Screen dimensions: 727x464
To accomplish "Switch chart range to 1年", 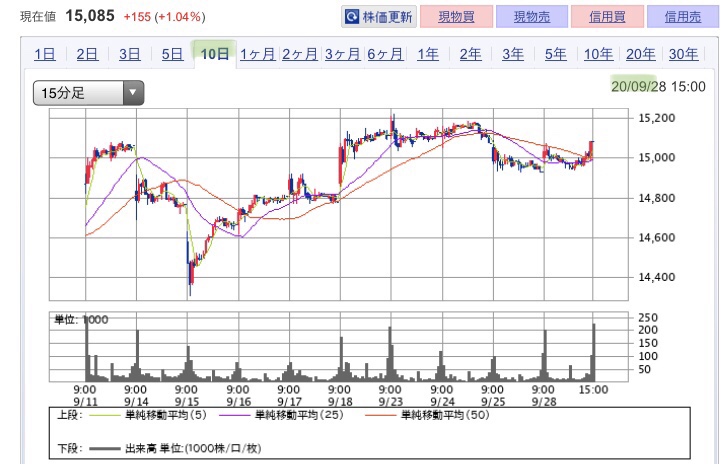I will click(x=427, y=54).
